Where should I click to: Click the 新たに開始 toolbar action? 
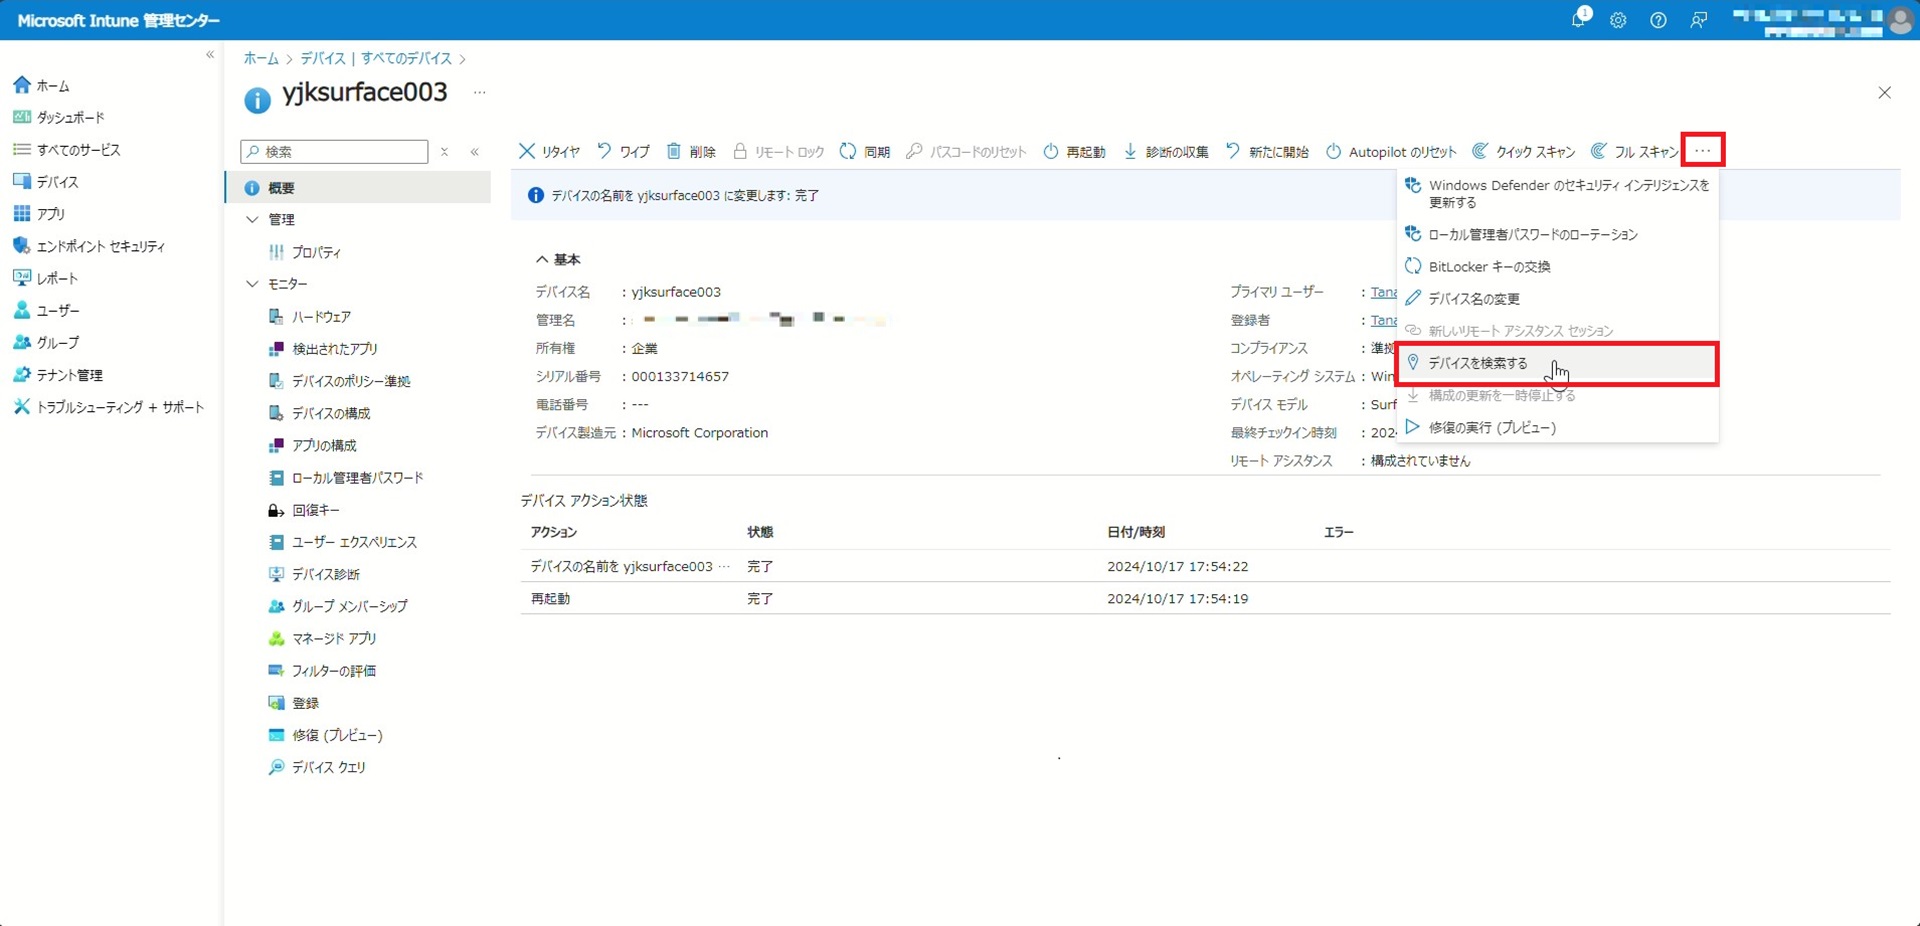(1267, 152)
